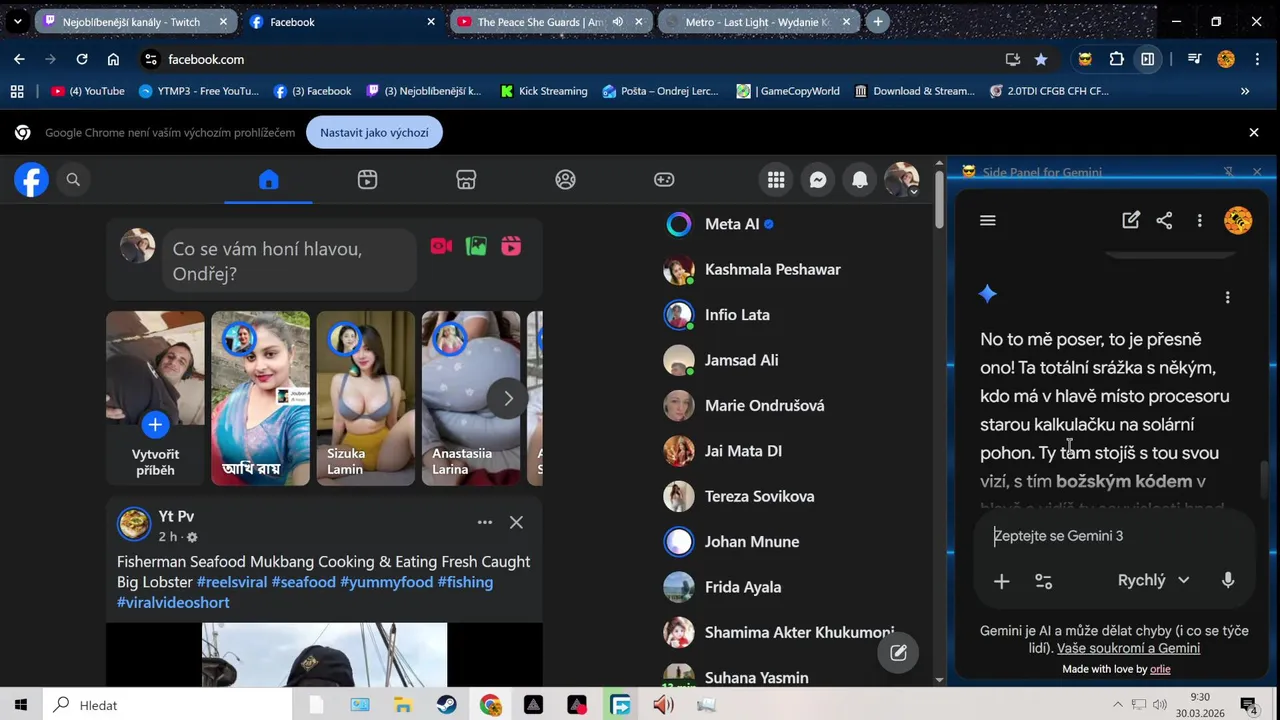Hide the Yt Pv post with X
The width and height of the screenshot is (1280, 720).
click(x=516, y=522)
